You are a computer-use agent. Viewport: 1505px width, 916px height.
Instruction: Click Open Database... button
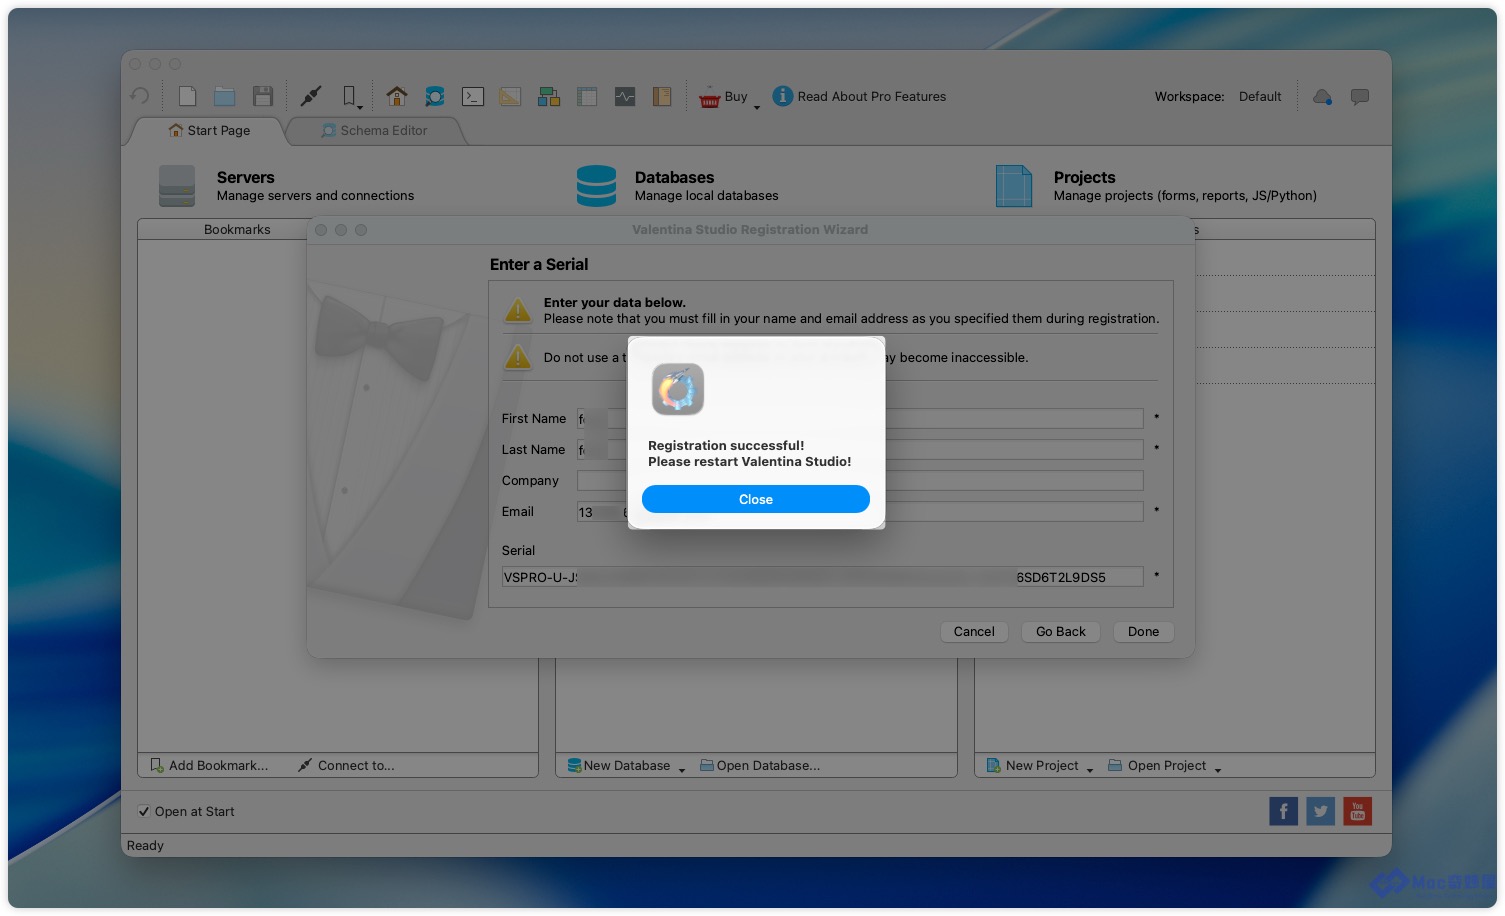coord(760,766)
